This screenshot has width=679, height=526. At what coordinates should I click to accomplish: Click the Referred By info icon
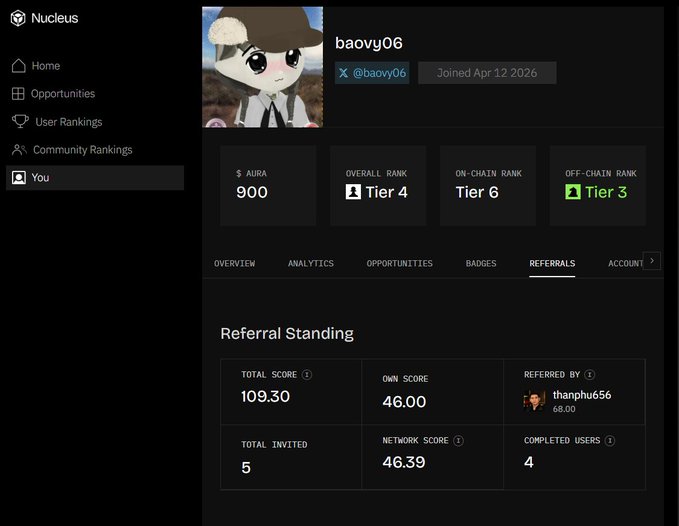589,374
